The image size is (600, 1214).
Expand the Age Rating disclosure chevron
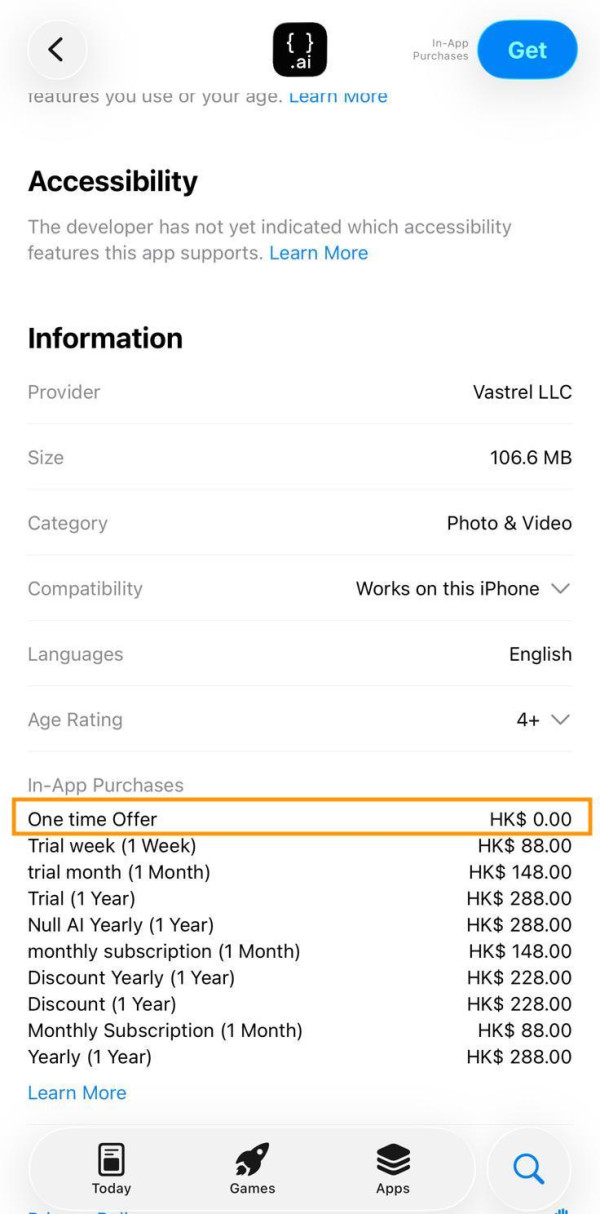click(560, 719)
